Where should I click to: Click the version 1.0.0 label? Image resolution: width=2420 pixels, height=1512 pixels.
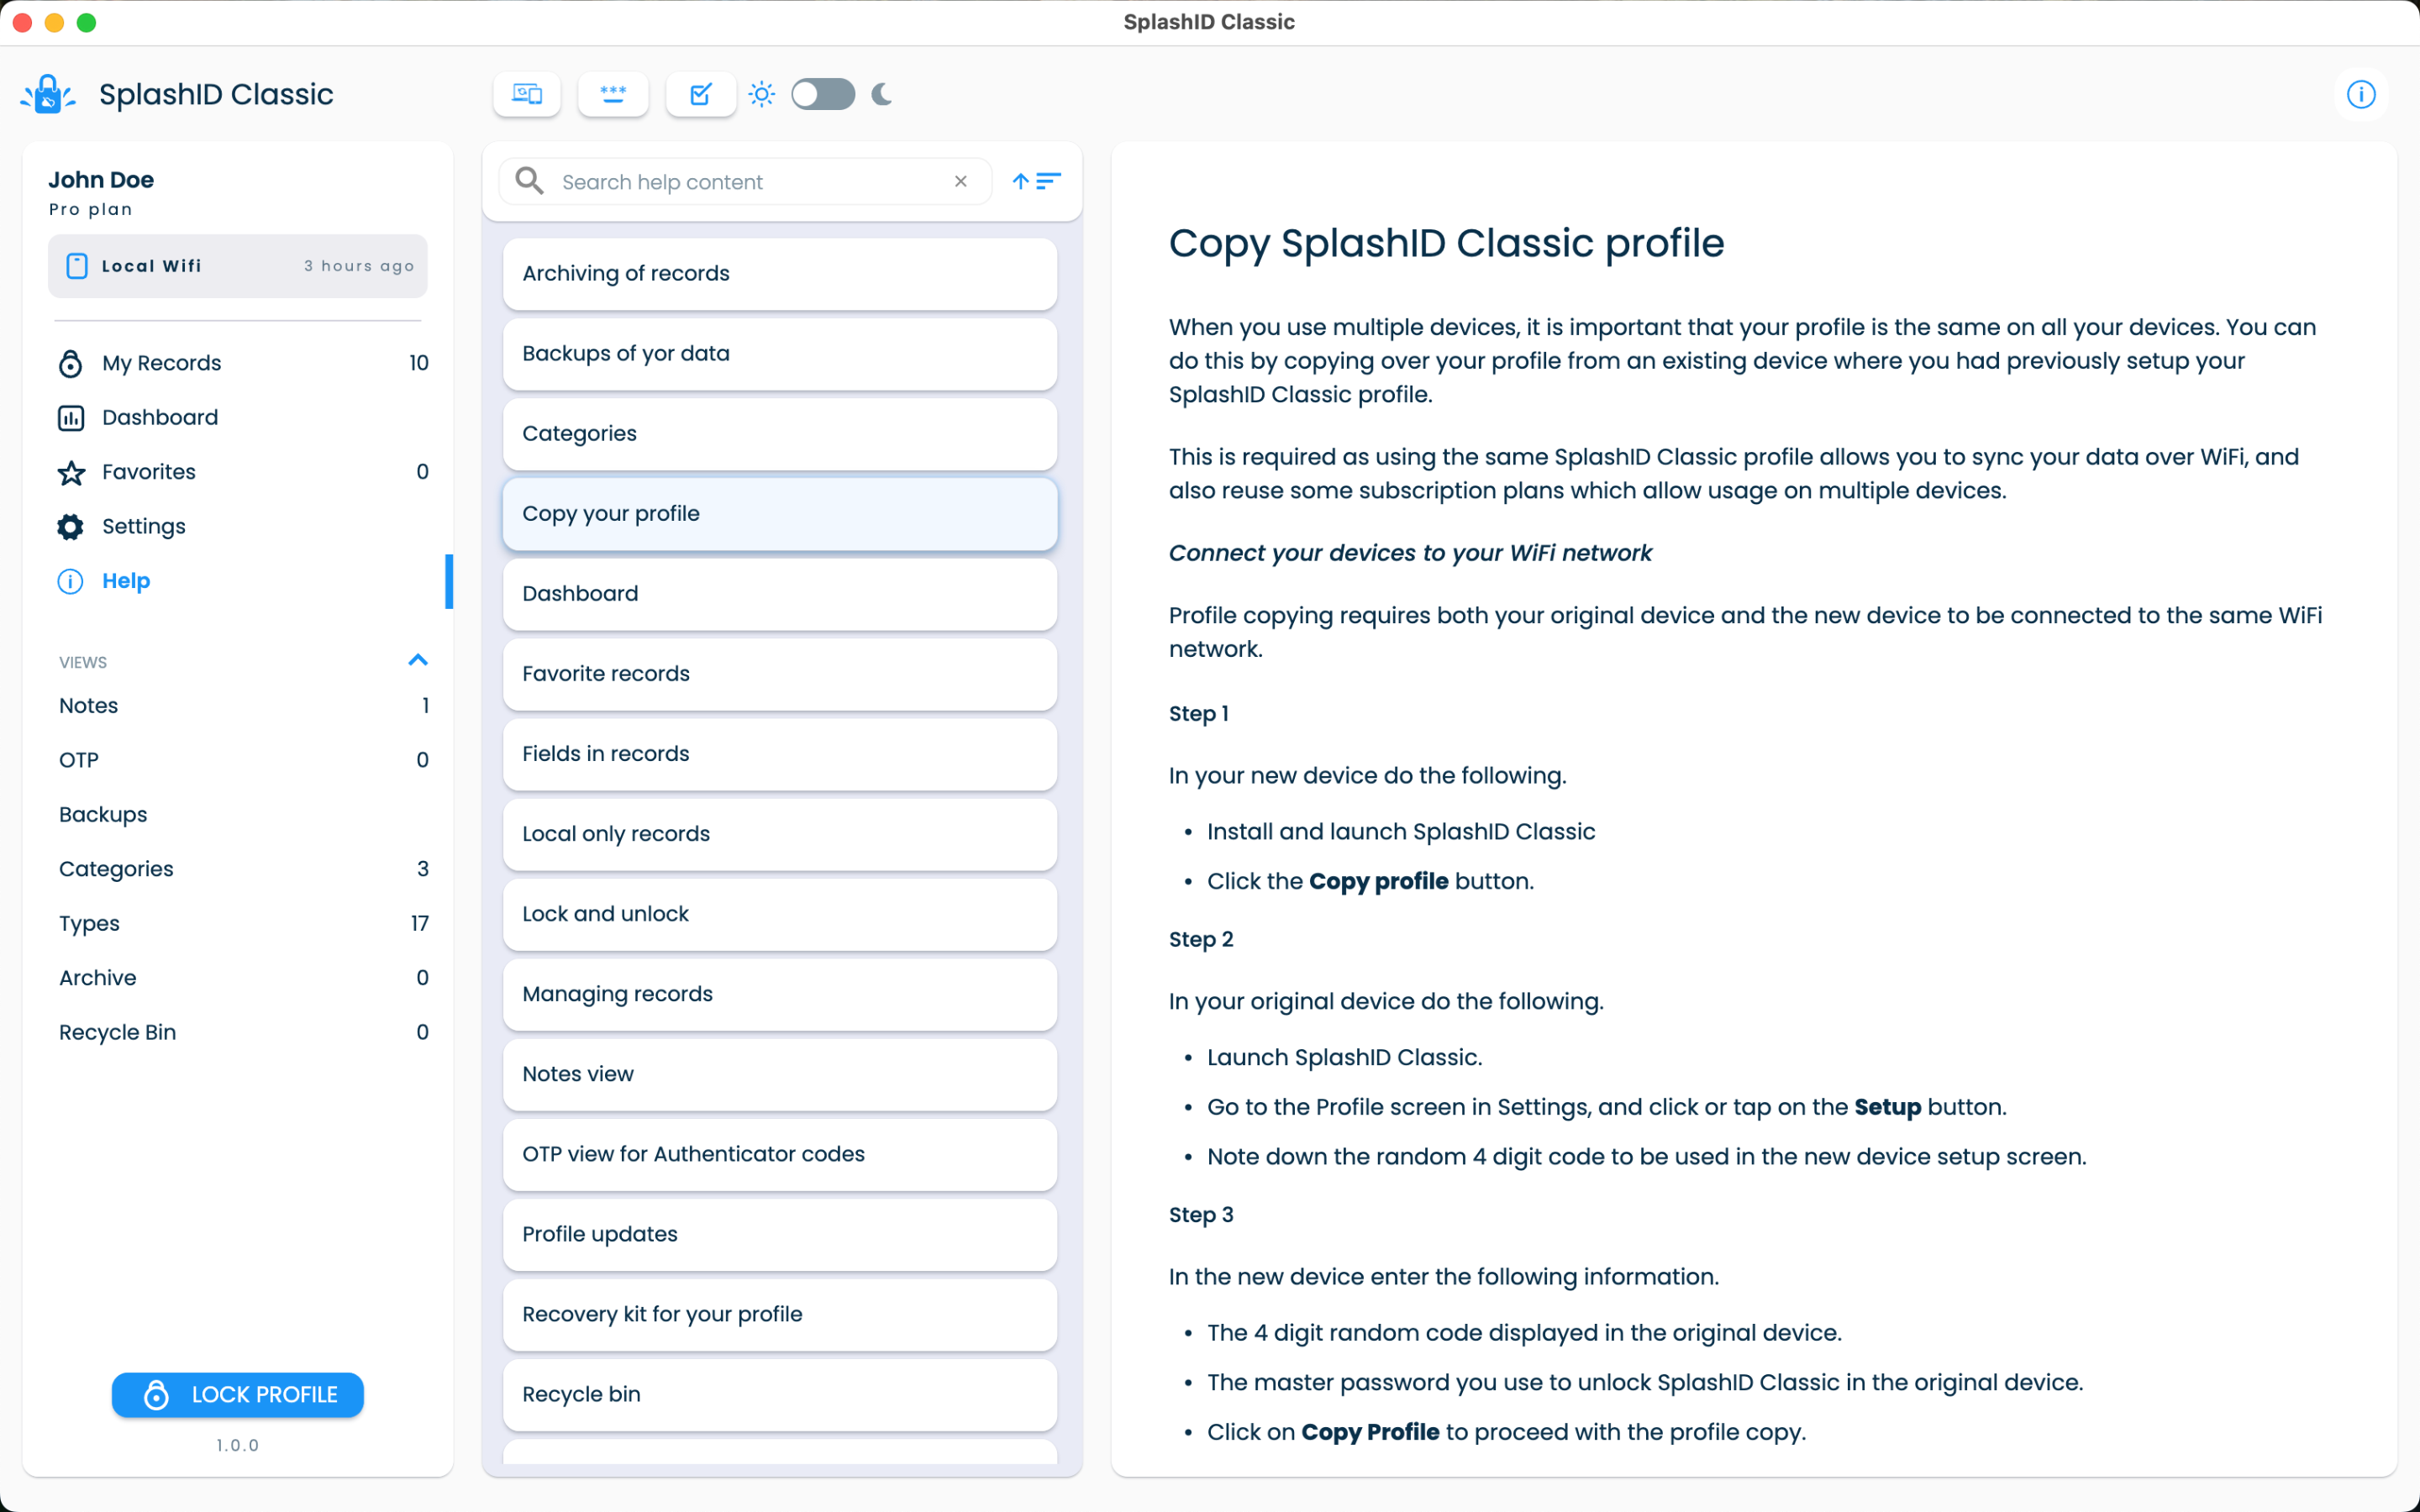(238, 1445)
